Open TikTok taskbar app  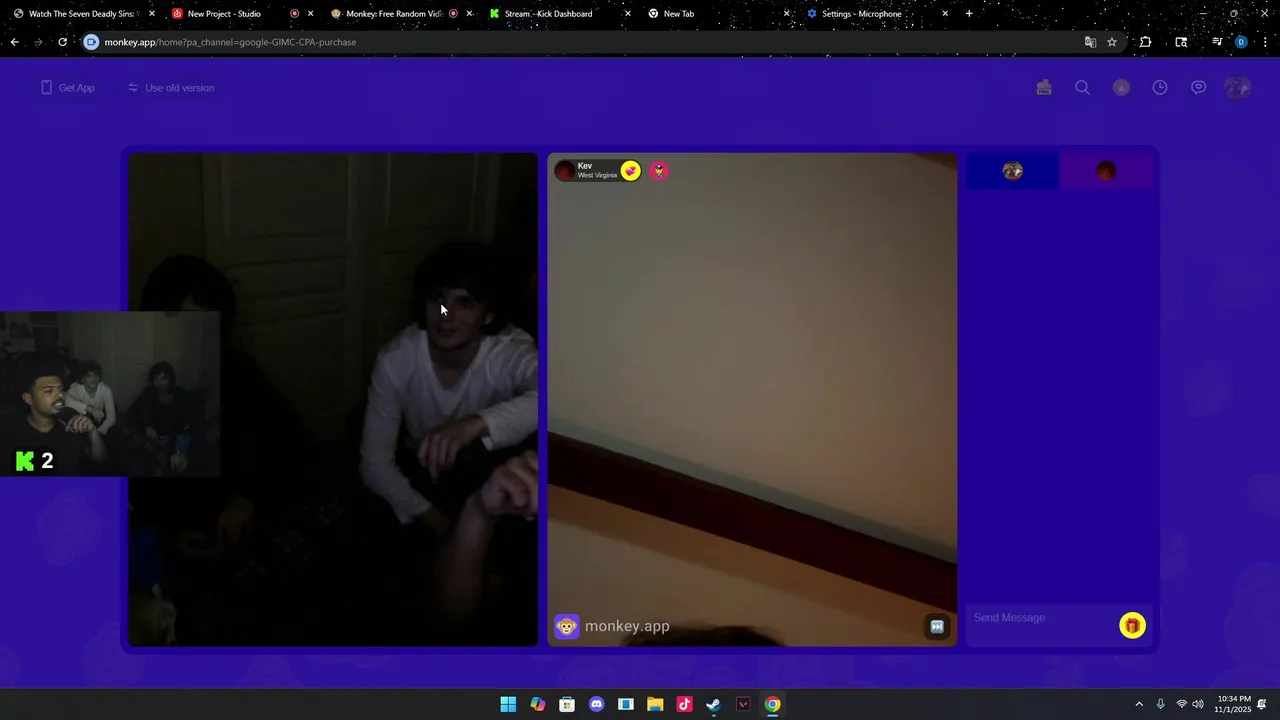[684, 704]
